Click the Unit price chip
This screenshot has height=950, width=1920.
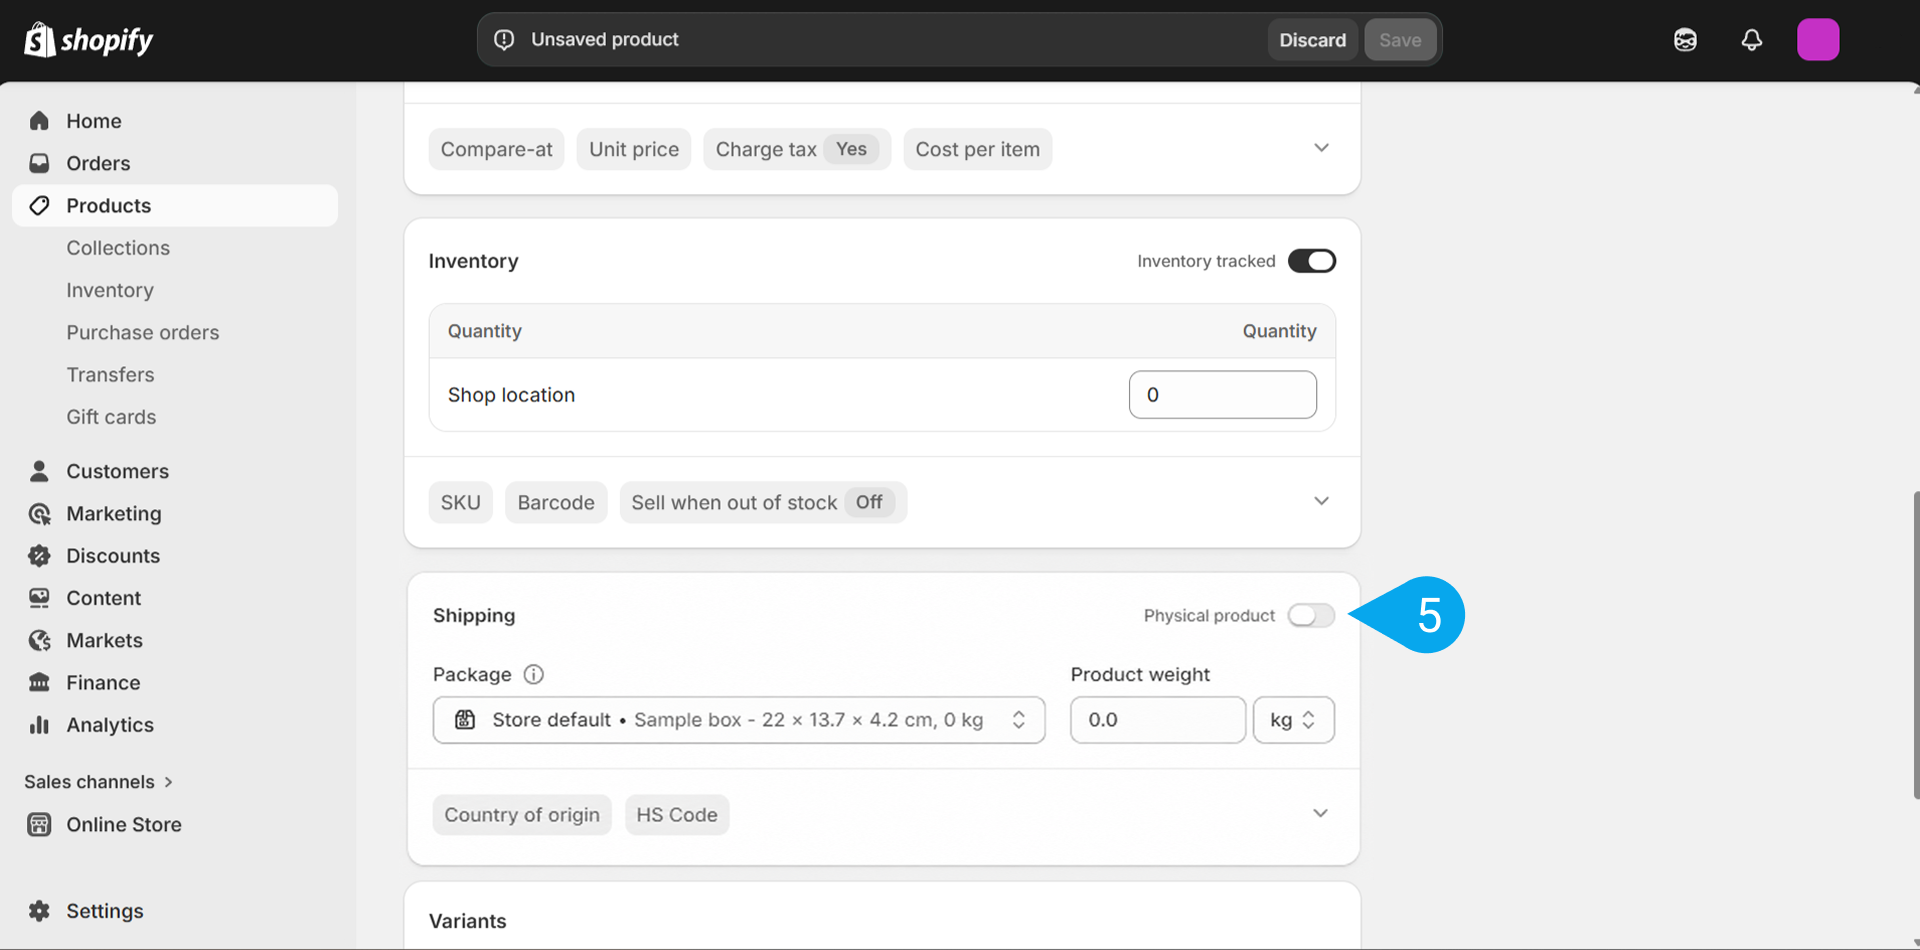634,149
